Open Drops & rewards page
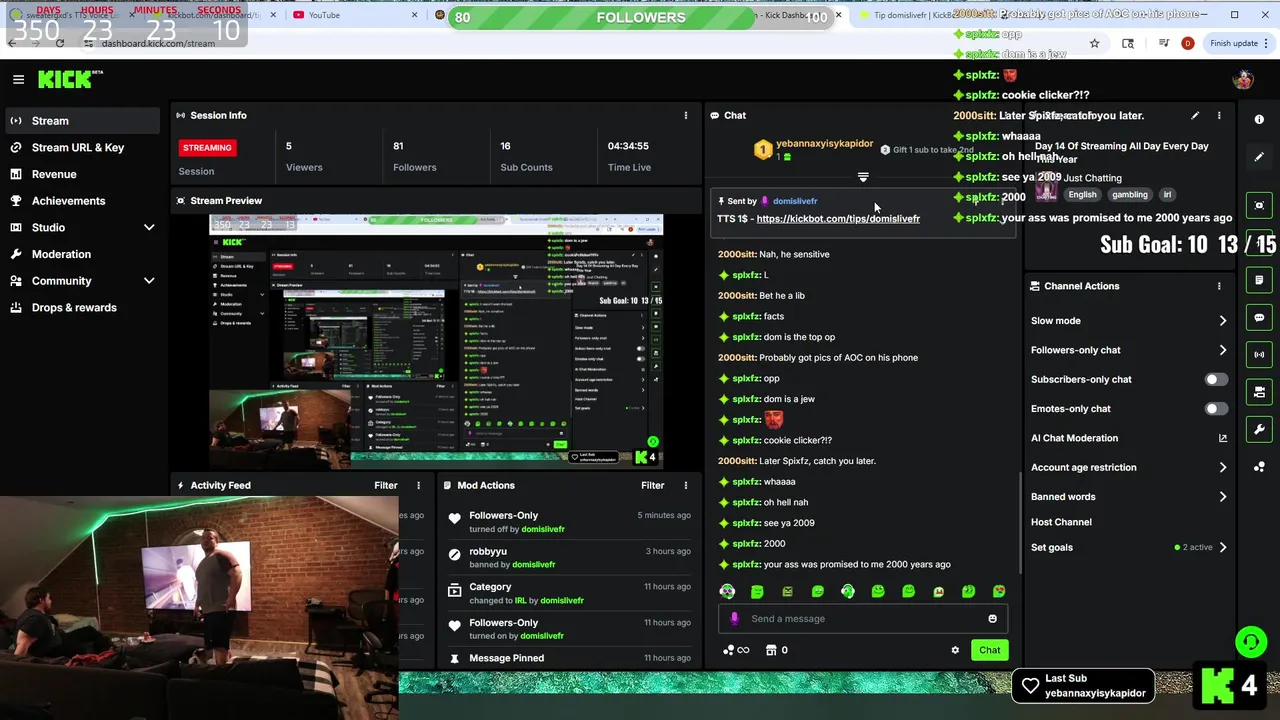 (82, 308)
